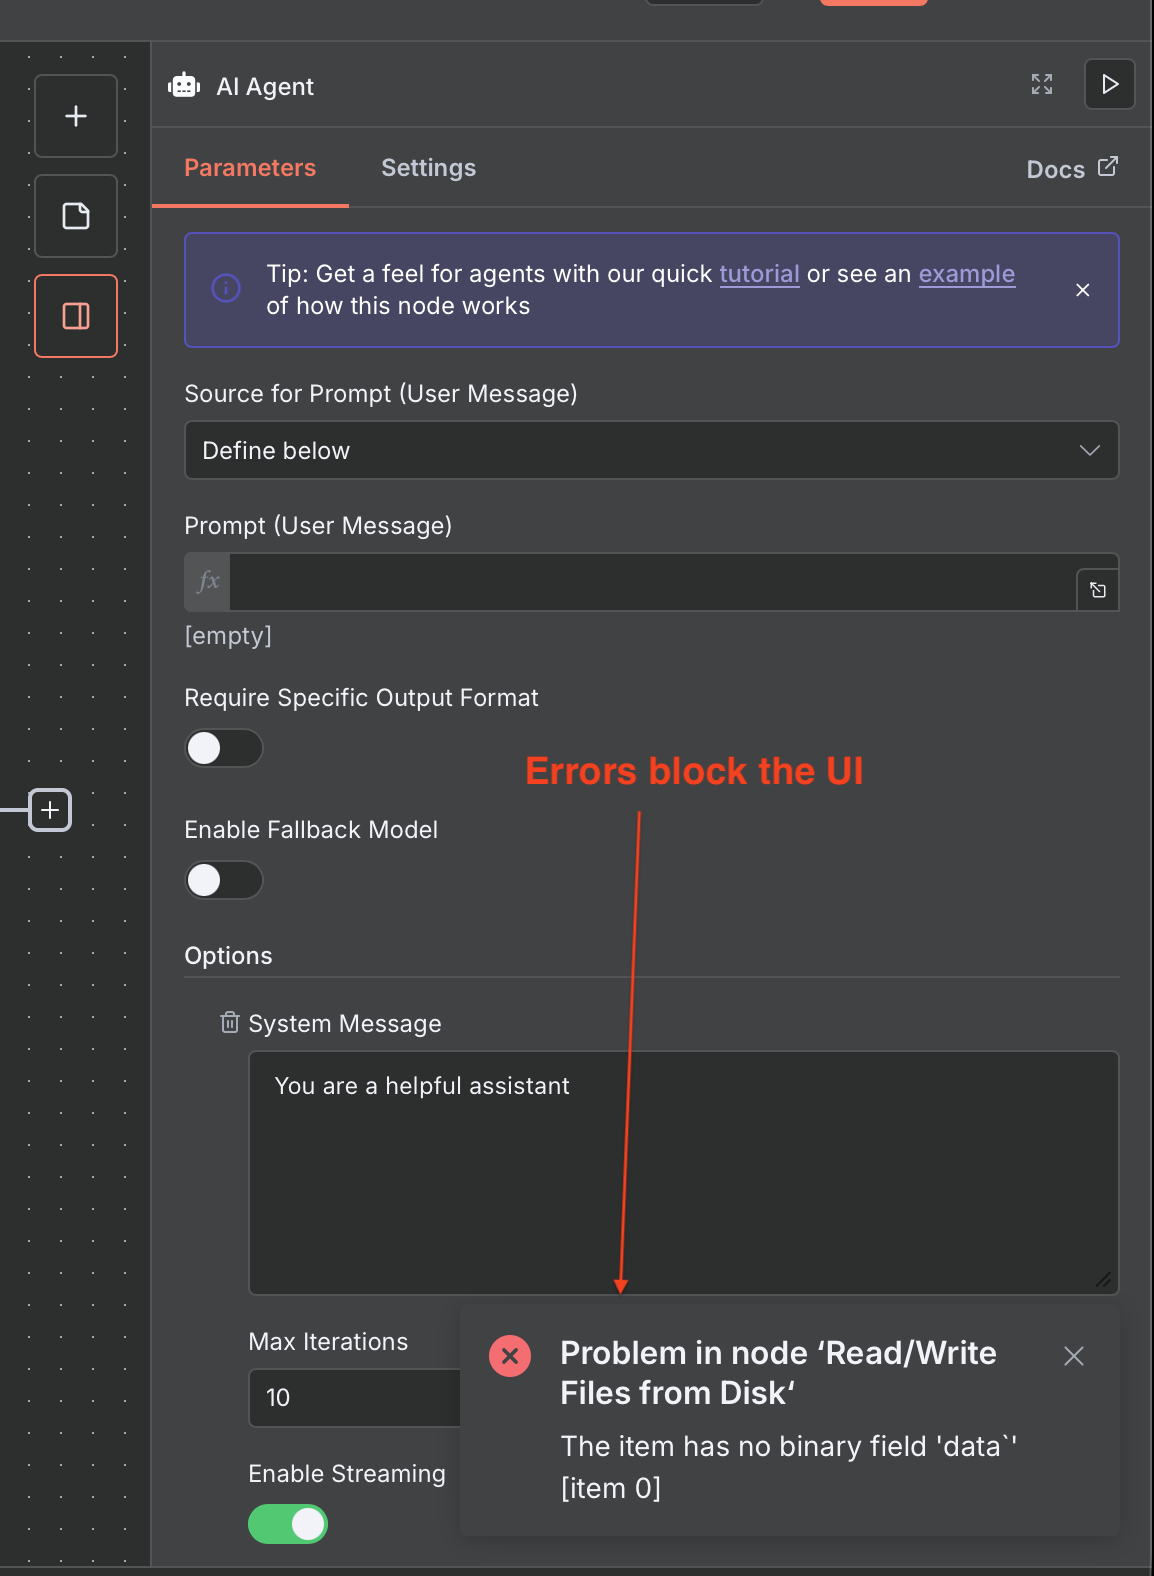Viewport: 1154px width, 1576px height.
Task: Click the expand panel fullscreen icon
Action: pyautogui.click(x=1042, y=84)
